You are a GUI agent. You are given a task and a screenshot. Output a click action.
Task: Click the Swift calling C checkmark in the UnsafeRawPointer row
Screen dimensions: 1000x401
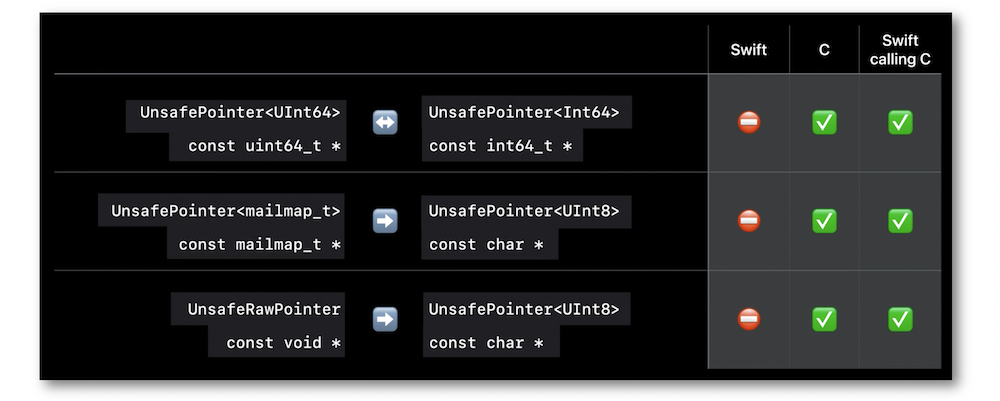tap(900, 319)
